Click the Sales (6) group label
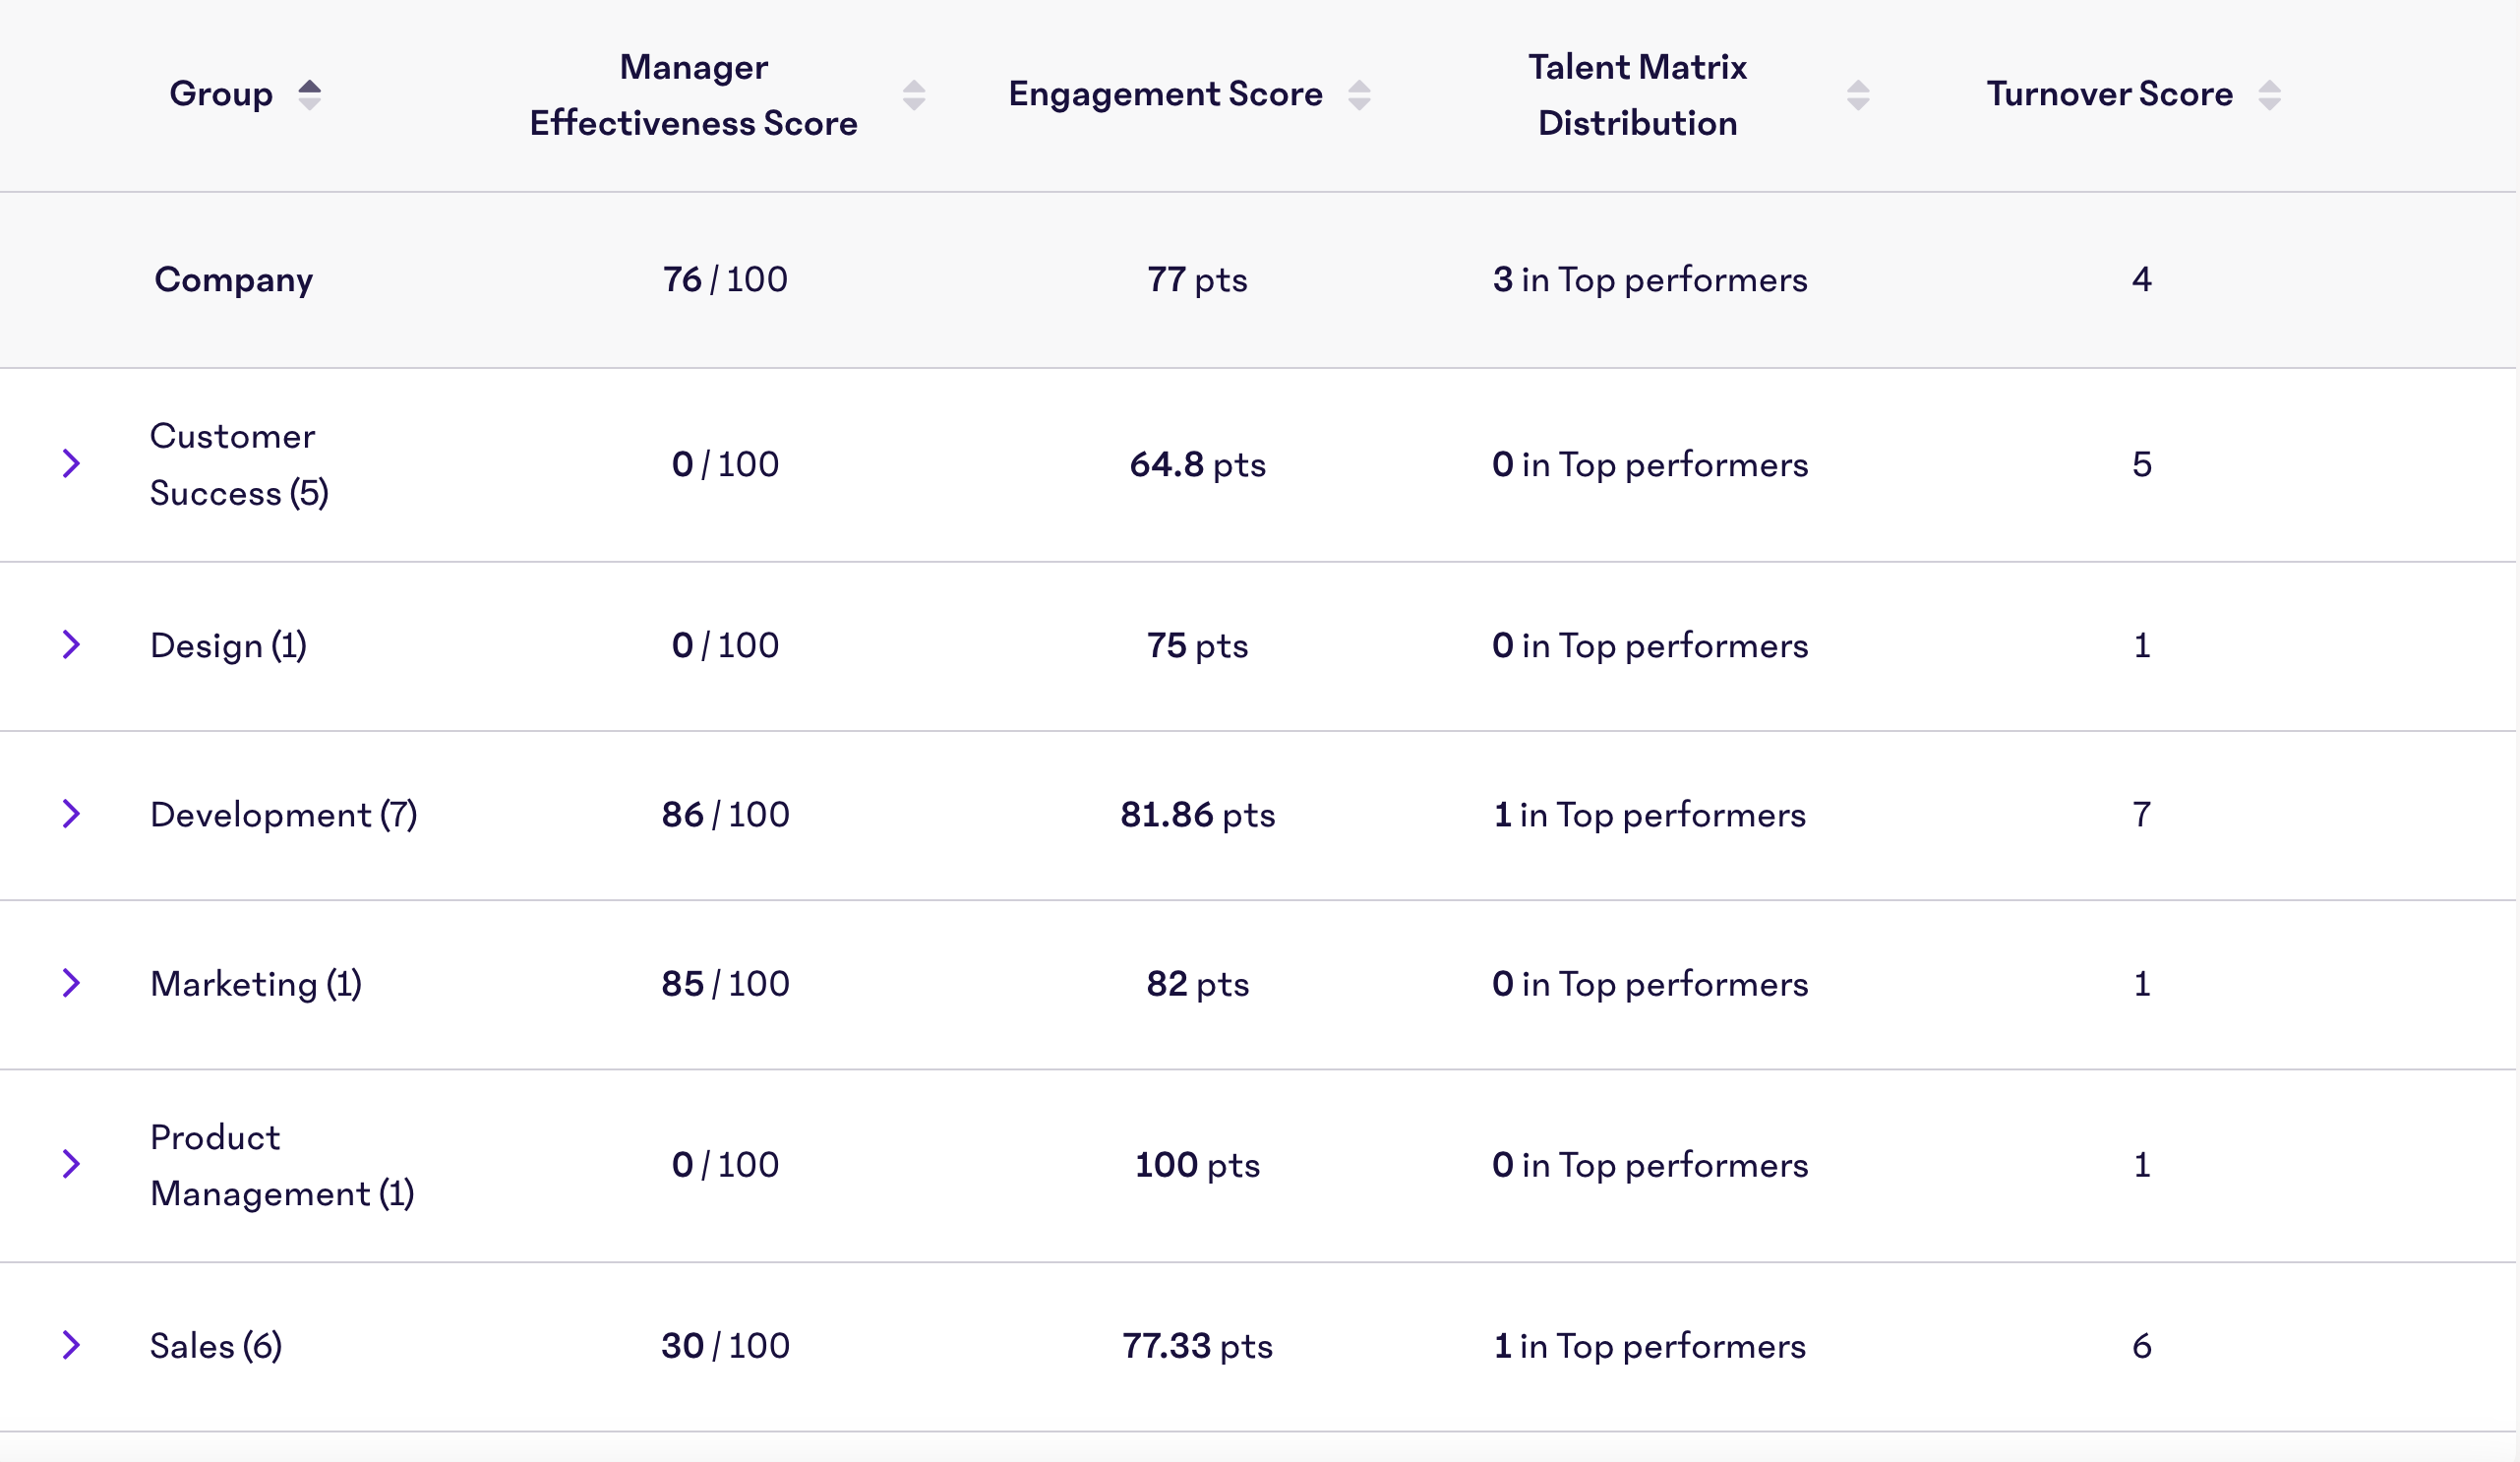 point(215,1345)
